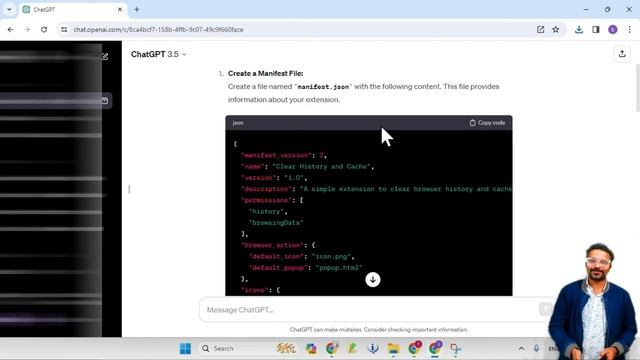Click the "Create a Manifest File:" heading
Image resolution: width=640 pixels, height=360 pixels.
coord(265,73)
